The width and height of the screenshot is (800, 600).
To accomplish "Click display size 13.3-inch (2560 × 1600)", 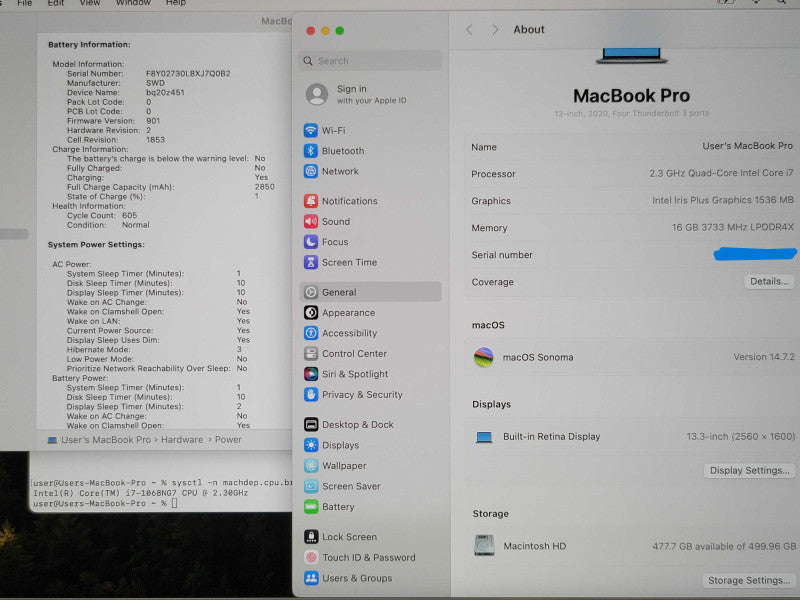I will [x=740, y=436].
